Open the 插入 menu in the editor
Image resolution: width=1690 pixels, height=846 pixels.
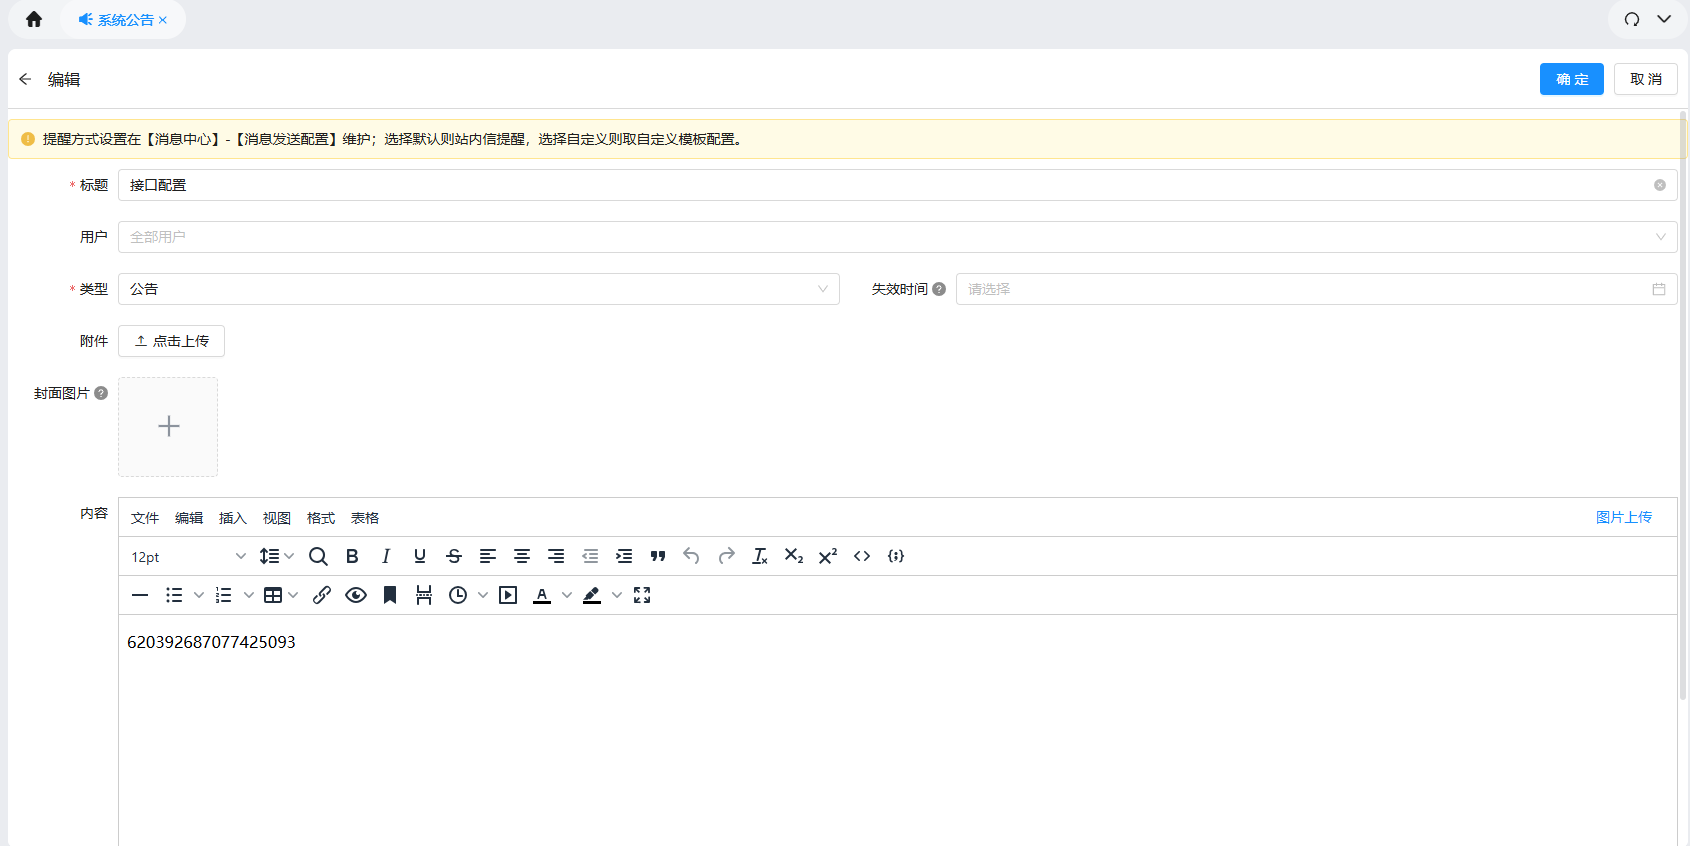(x=233, y=518)
